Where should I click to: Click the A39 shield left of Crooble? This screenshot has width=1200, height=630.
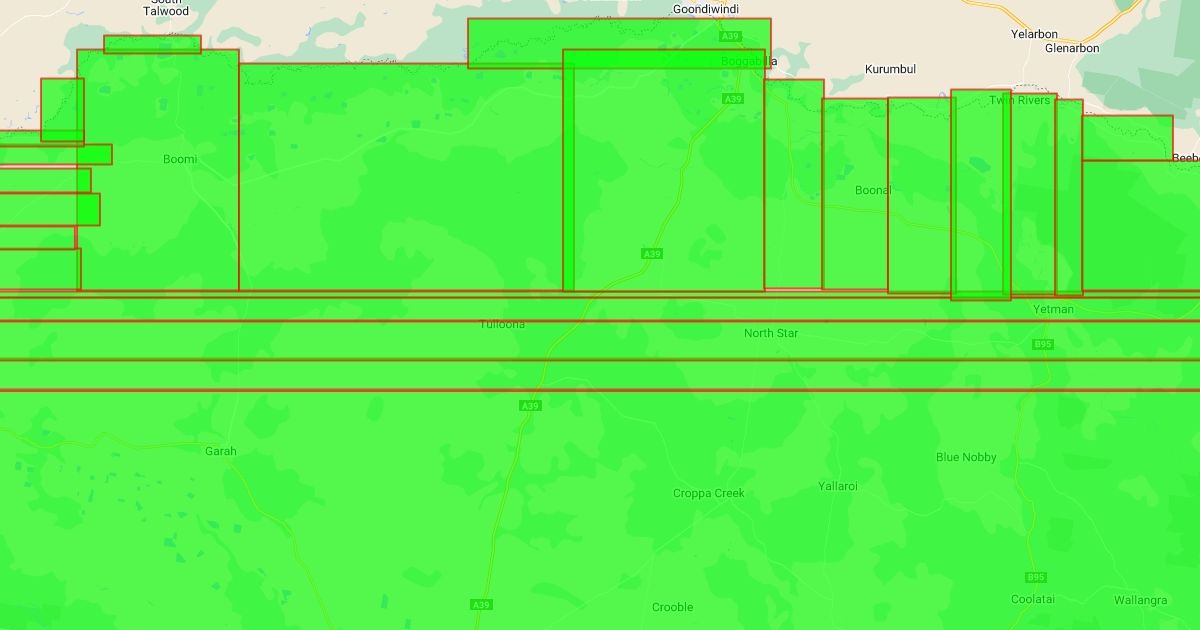[x=481, y=605]
